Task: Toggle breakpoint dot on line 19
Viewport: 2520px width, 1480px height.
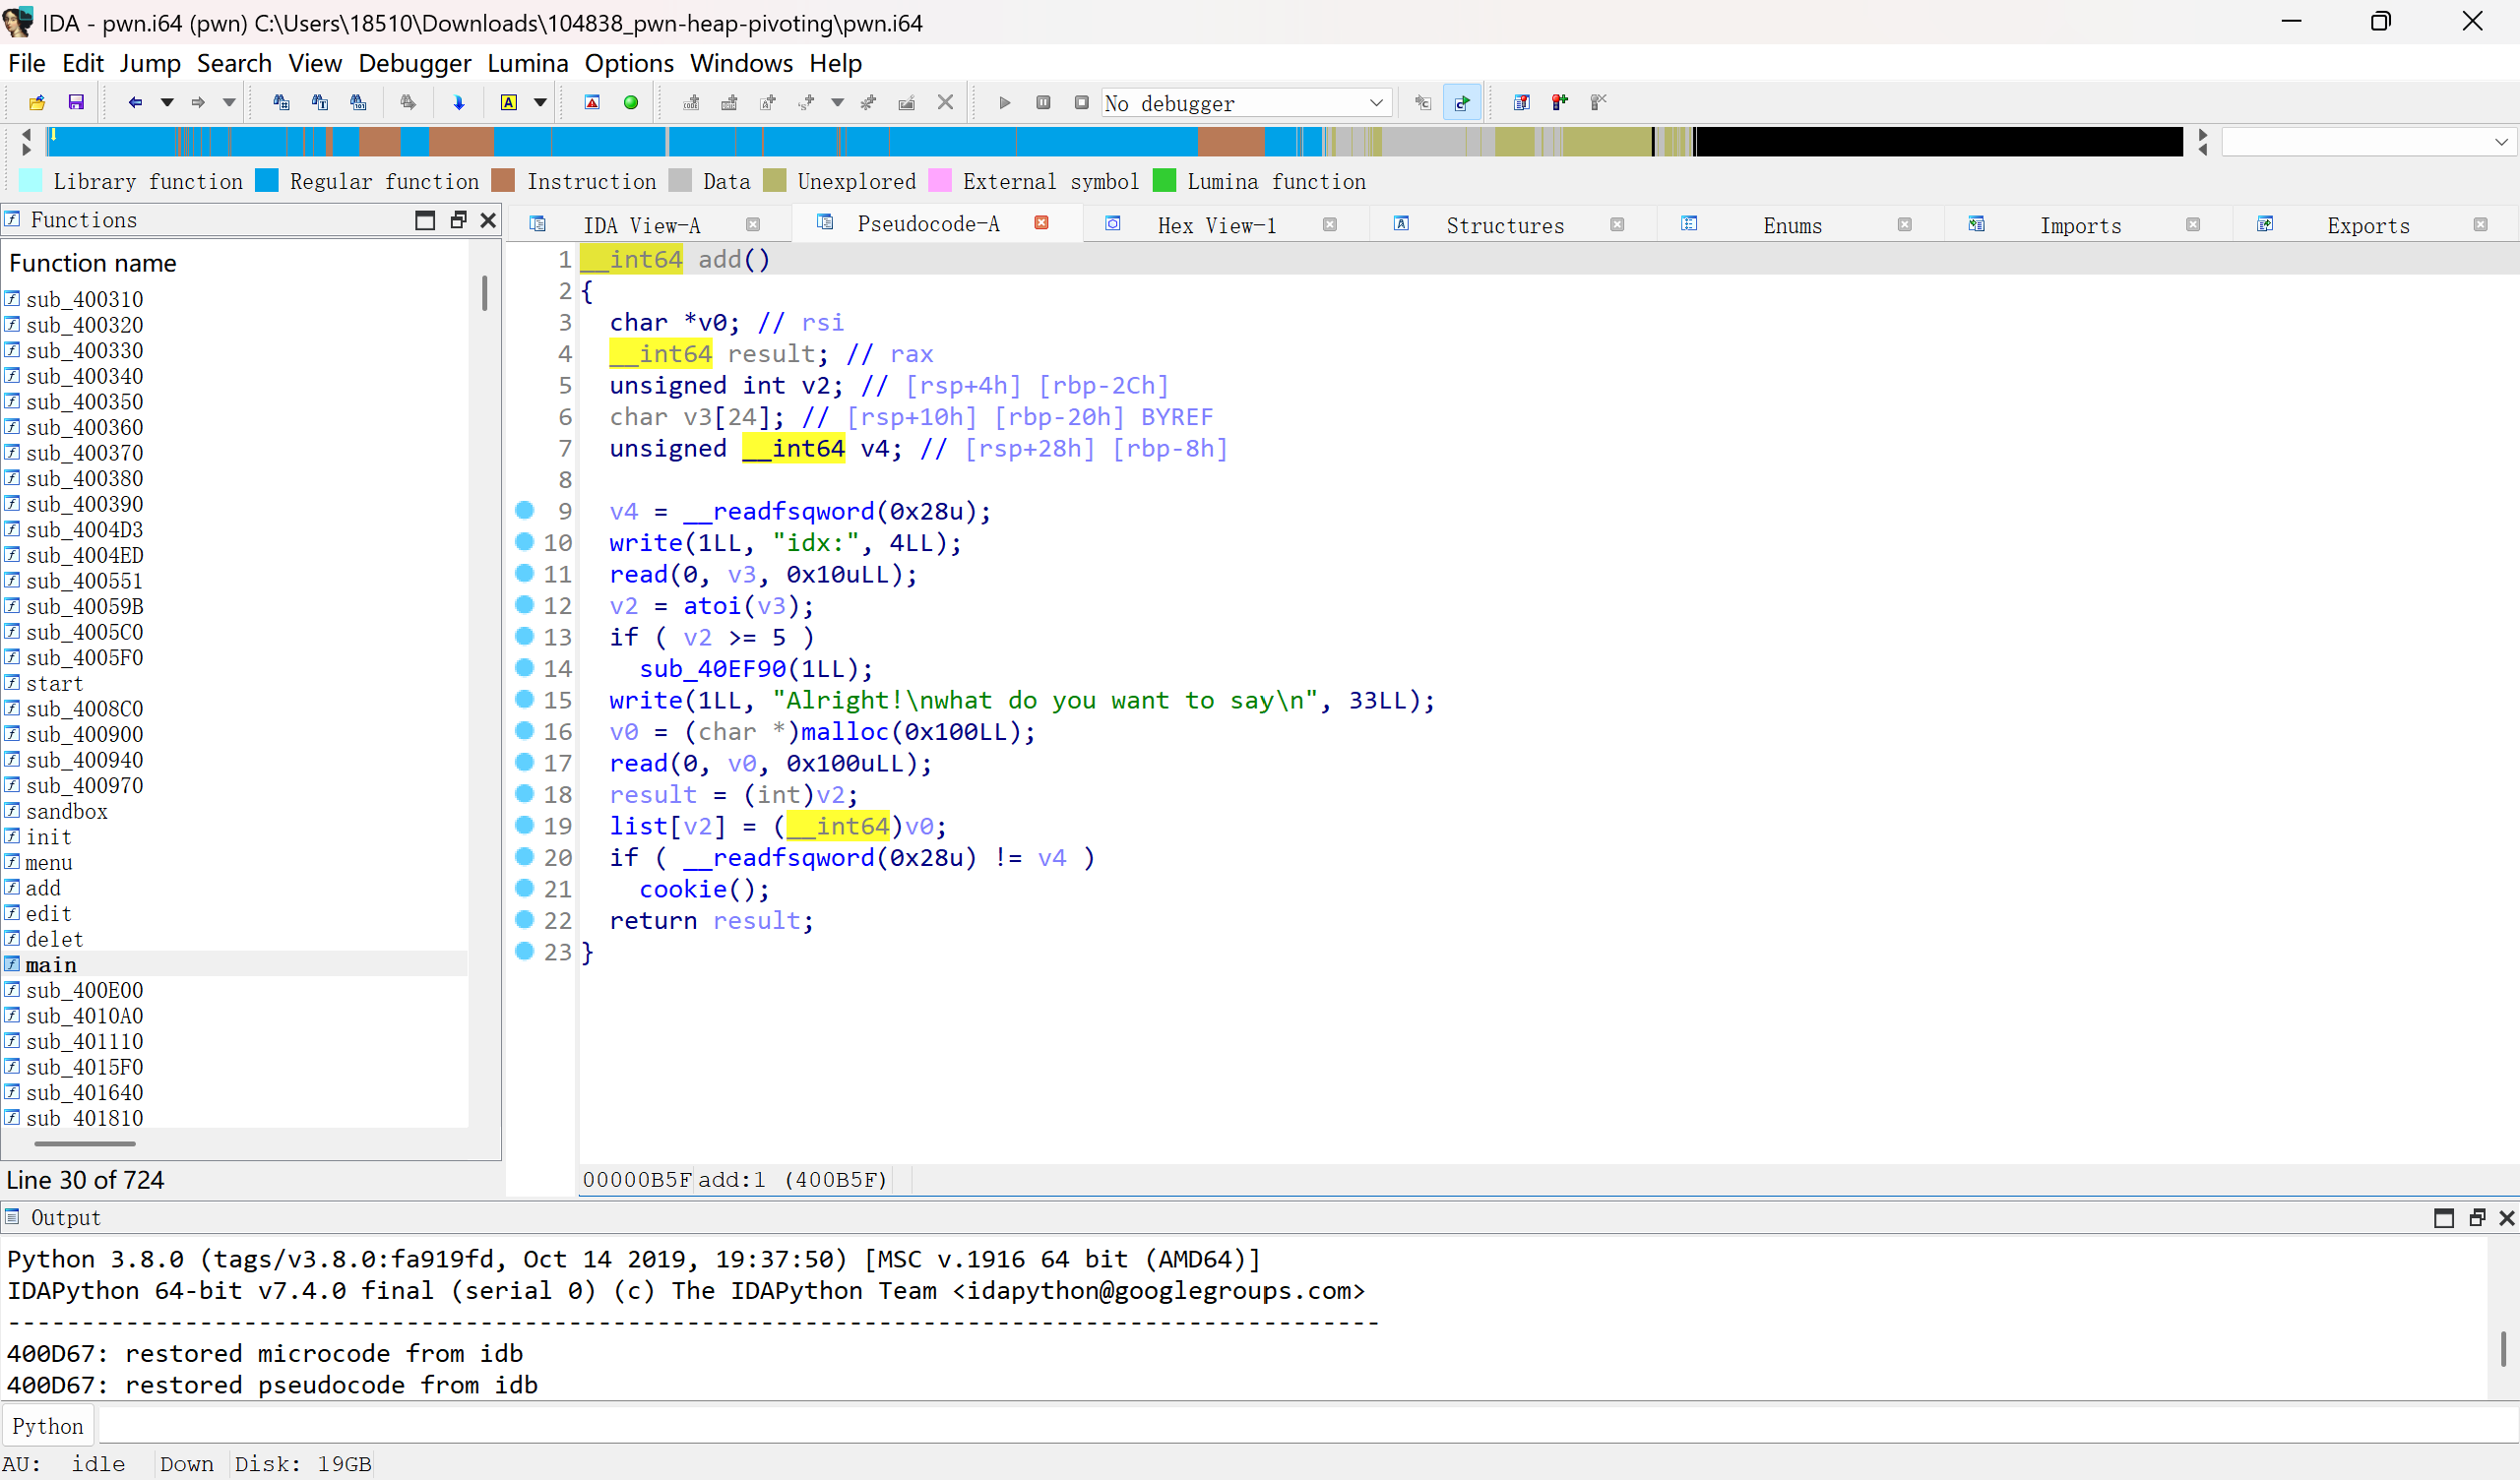Action: click(x=524, y=825)
